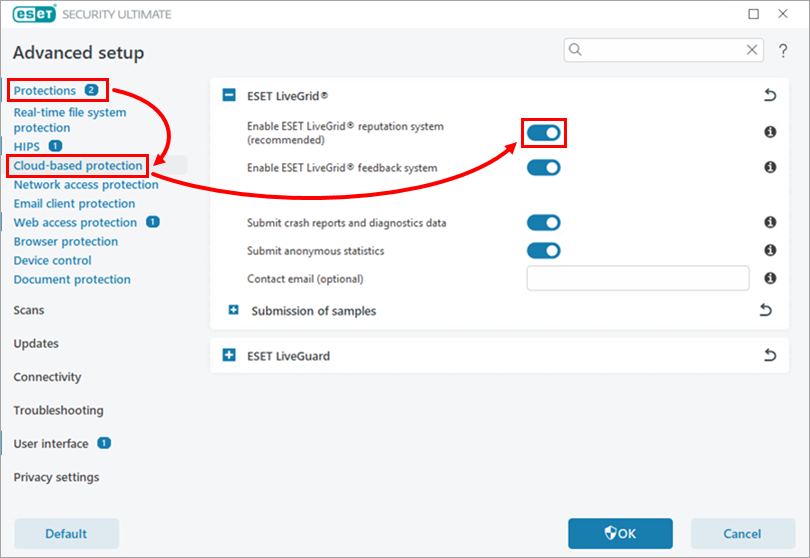810x558 pixels.
Task: Clear the search field with the X icon
Action: (x=752, y=50)
